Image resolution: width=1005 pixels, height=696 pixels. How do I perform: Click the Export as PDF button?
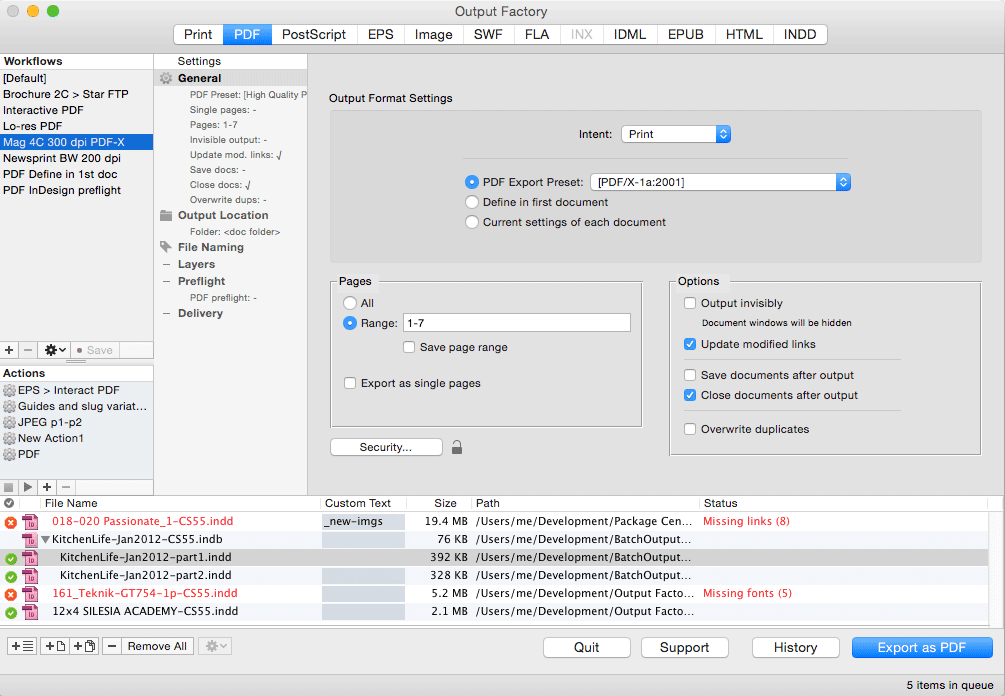tap(922, 647)
